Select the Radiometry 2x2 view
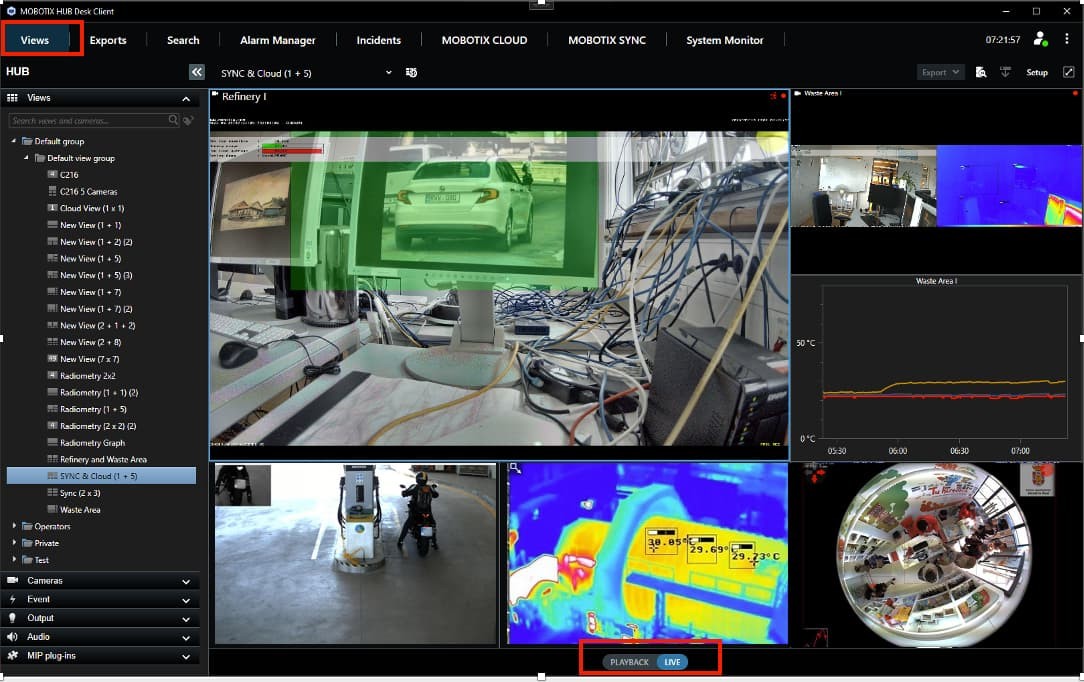1084x682 pixels. click(x=87, y=376)
